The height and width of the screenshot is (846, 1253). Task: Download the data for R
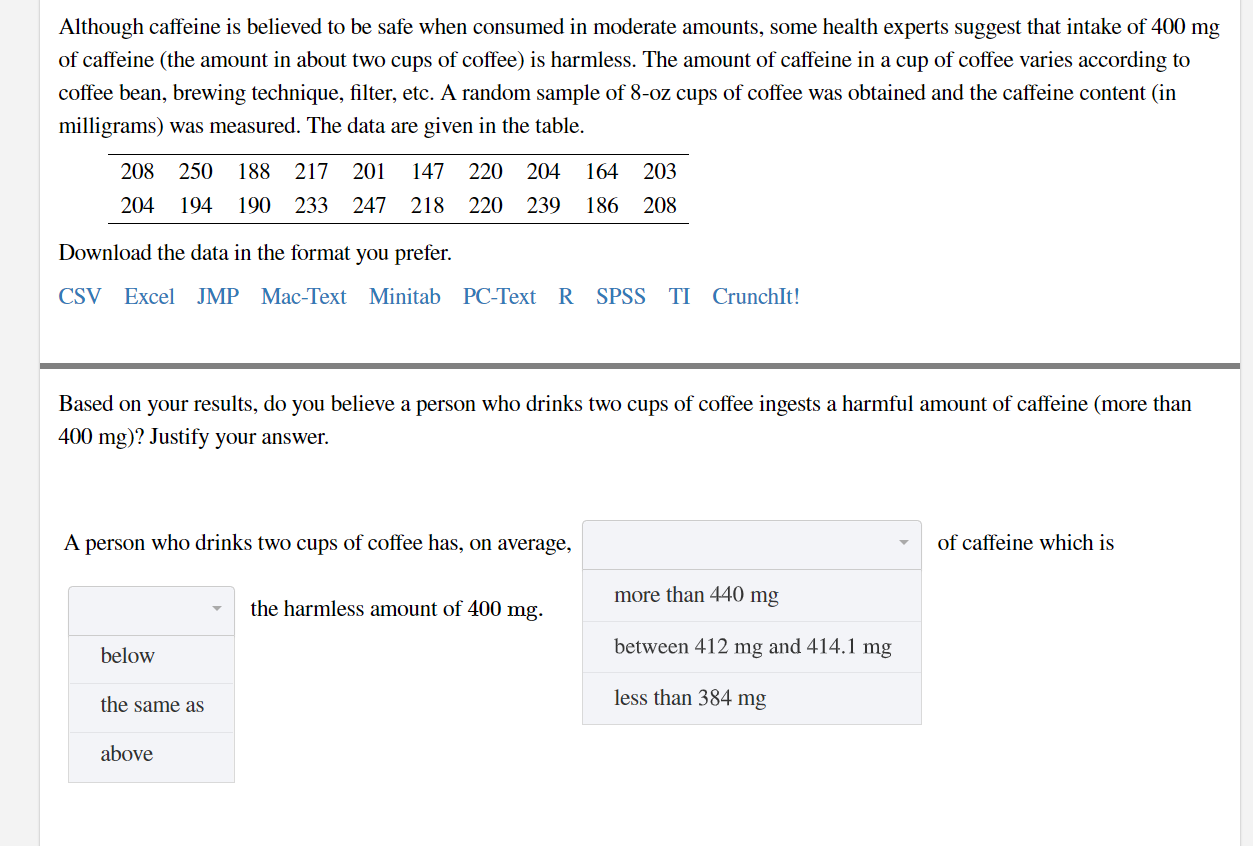(565, 296)
